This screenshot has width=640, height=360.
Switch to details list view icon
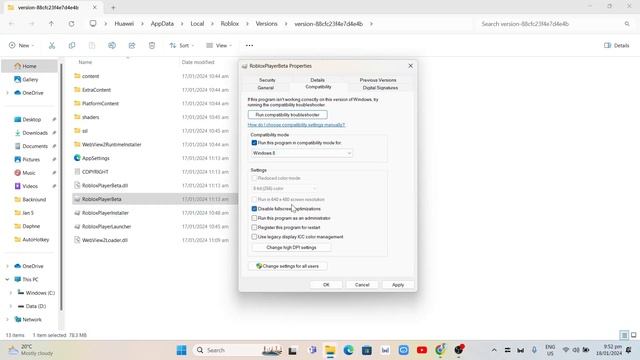tap(624, 335)
